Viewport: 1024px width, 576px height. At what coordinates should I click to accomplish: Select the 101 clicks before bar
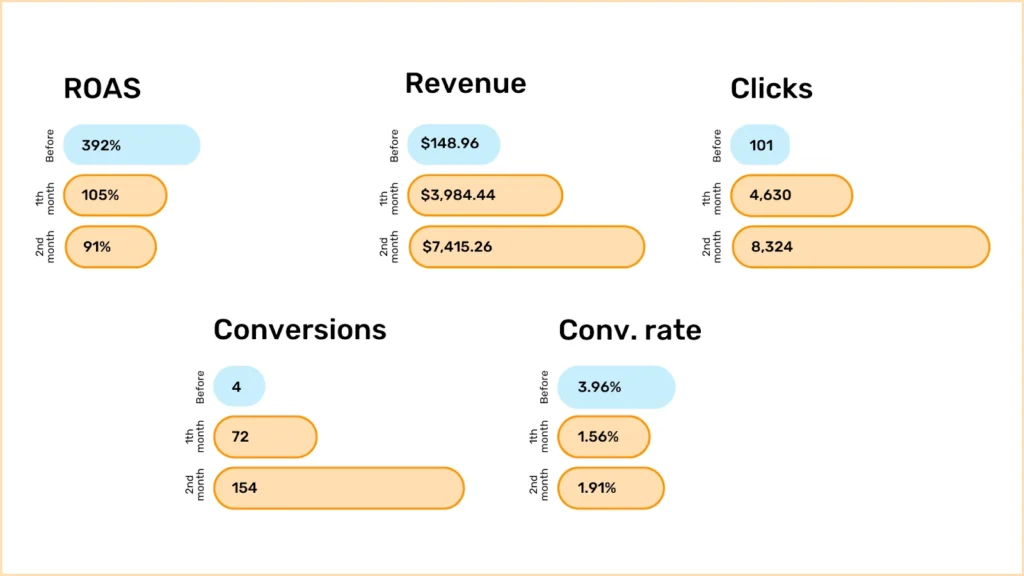[760, 145]
